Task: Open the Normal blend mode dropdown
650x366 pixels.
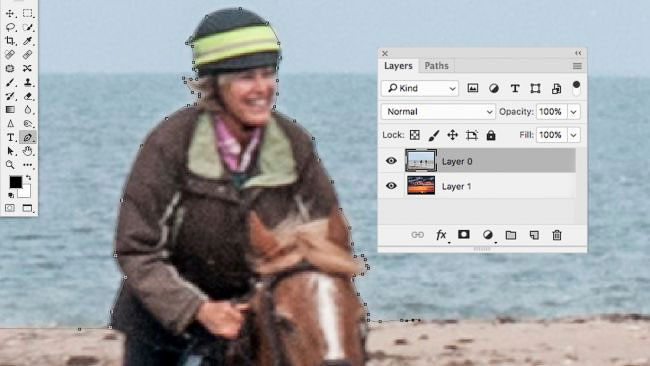Action: (x=438, y=112)
